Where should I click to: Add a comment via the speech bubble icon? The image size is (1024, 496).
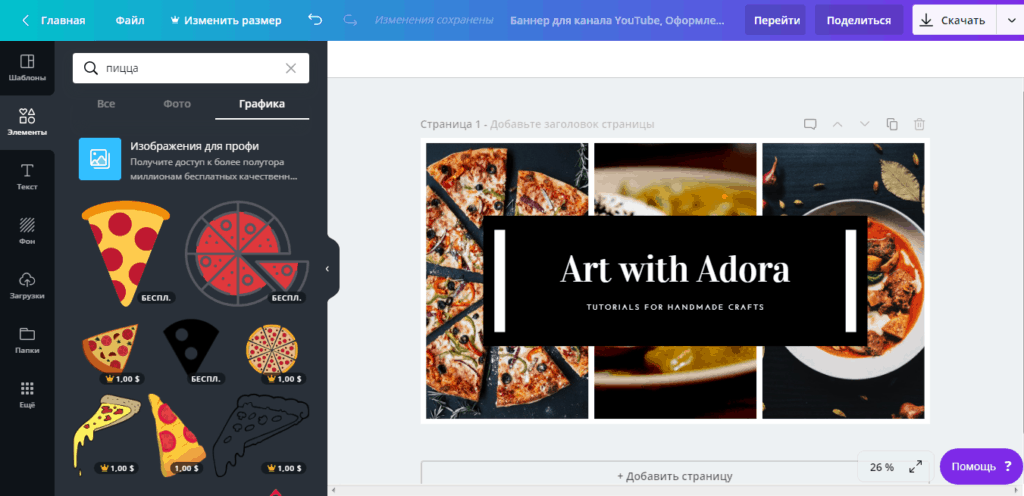pos(810,124)
